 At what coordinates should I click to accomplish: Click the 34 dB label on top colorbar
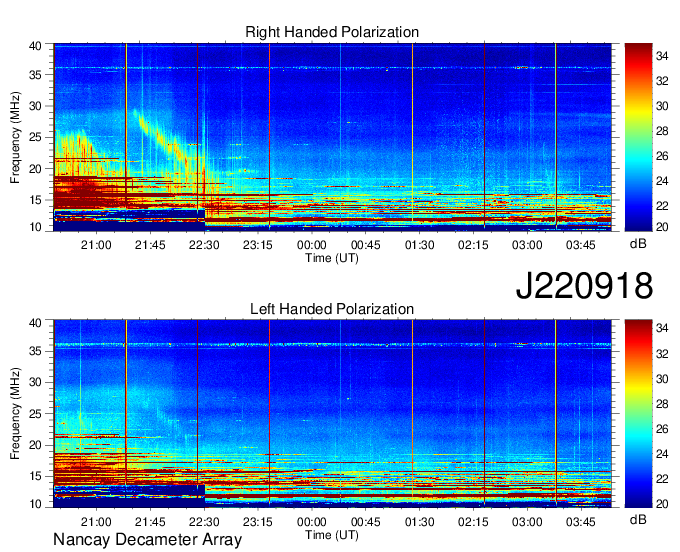coord(662,56)
